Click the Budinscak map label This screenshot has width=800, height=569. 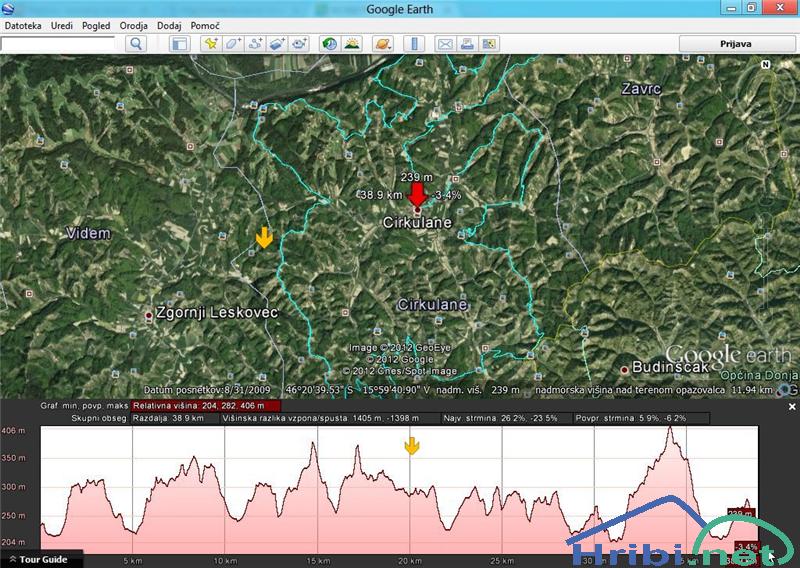point(670,366)
